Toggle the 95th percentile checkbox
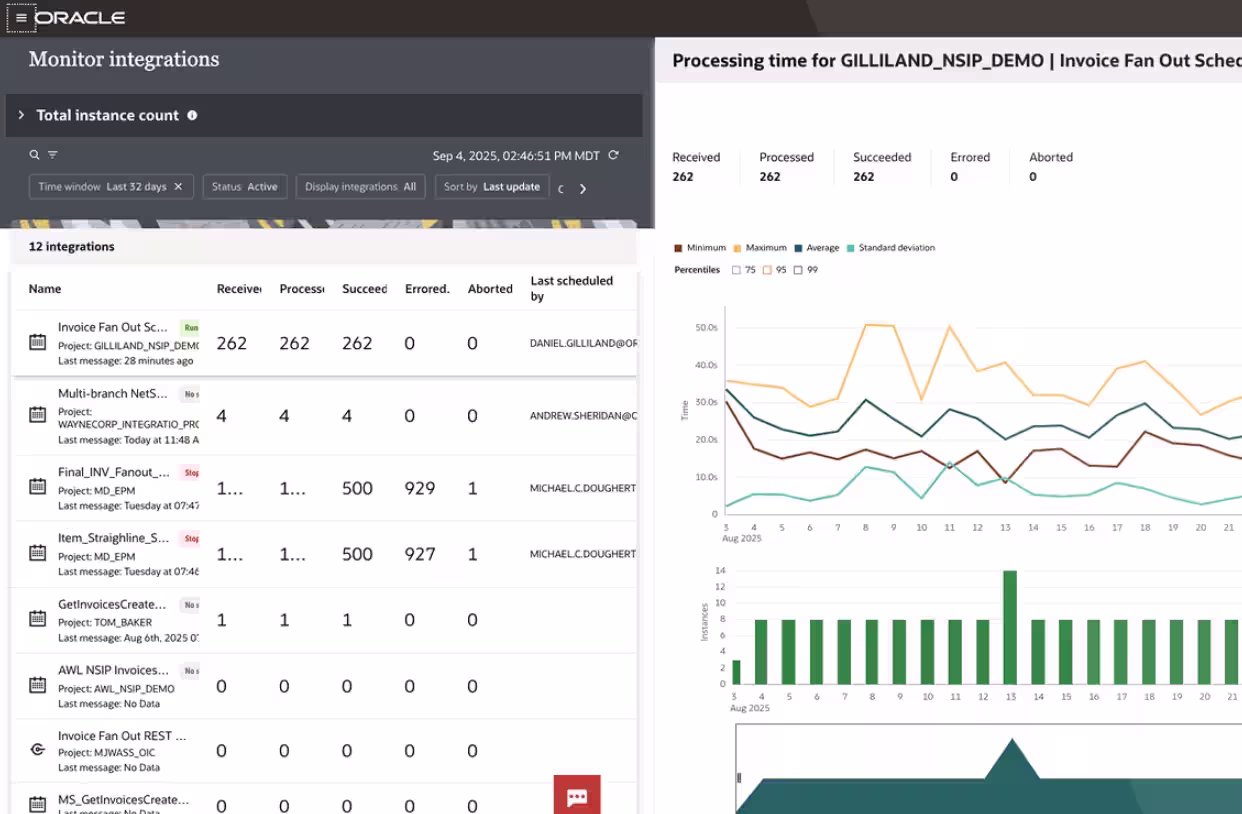 click(767, 270)
